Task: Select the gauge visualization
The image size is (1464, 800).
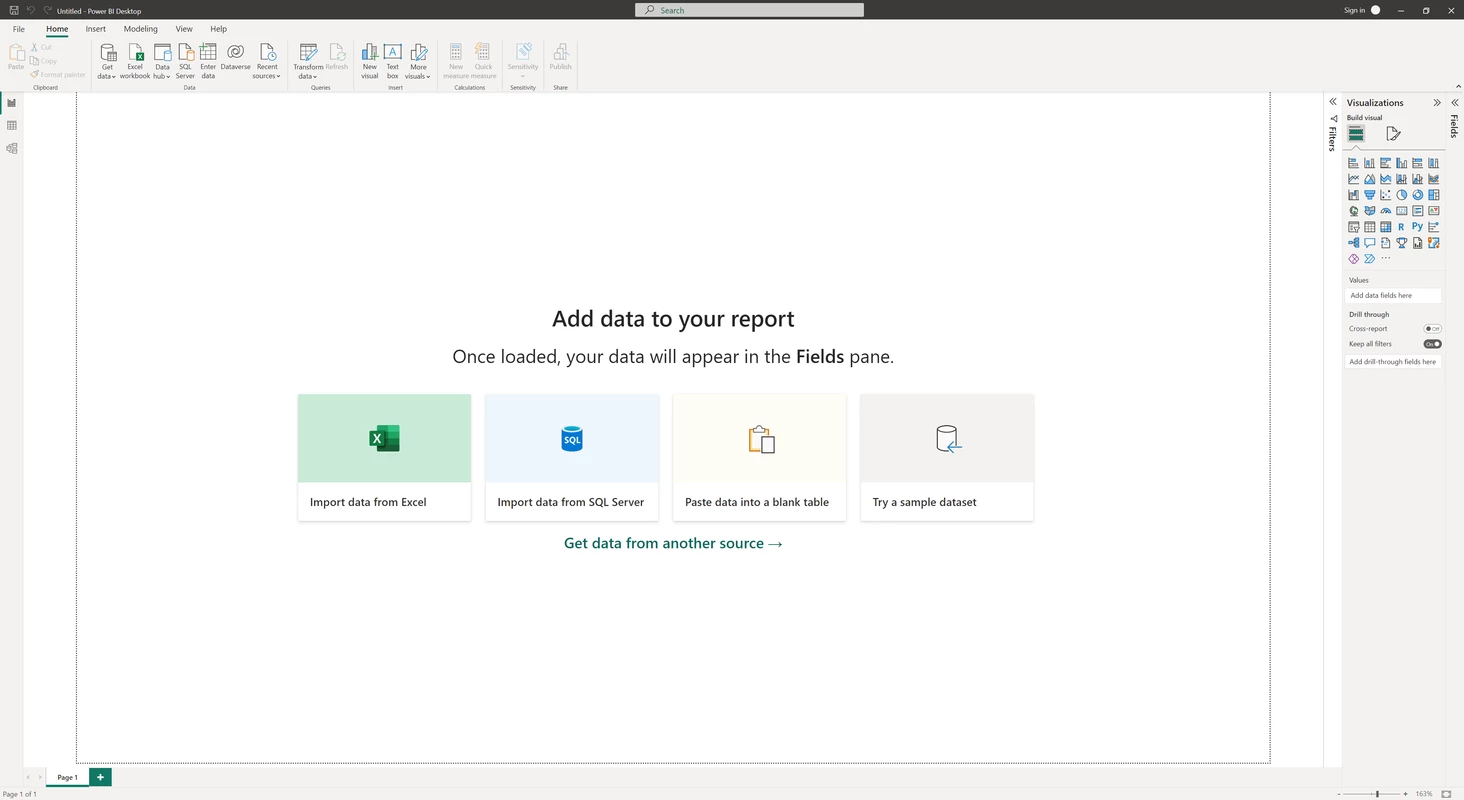Action: pos(1385,211)
